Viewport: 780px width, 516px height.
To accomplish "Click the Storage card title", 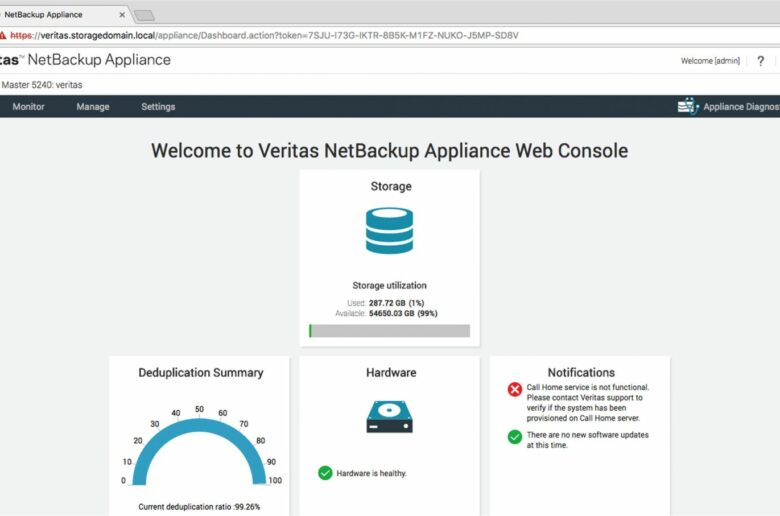I will pyautogui.click(x=391, y=186).
